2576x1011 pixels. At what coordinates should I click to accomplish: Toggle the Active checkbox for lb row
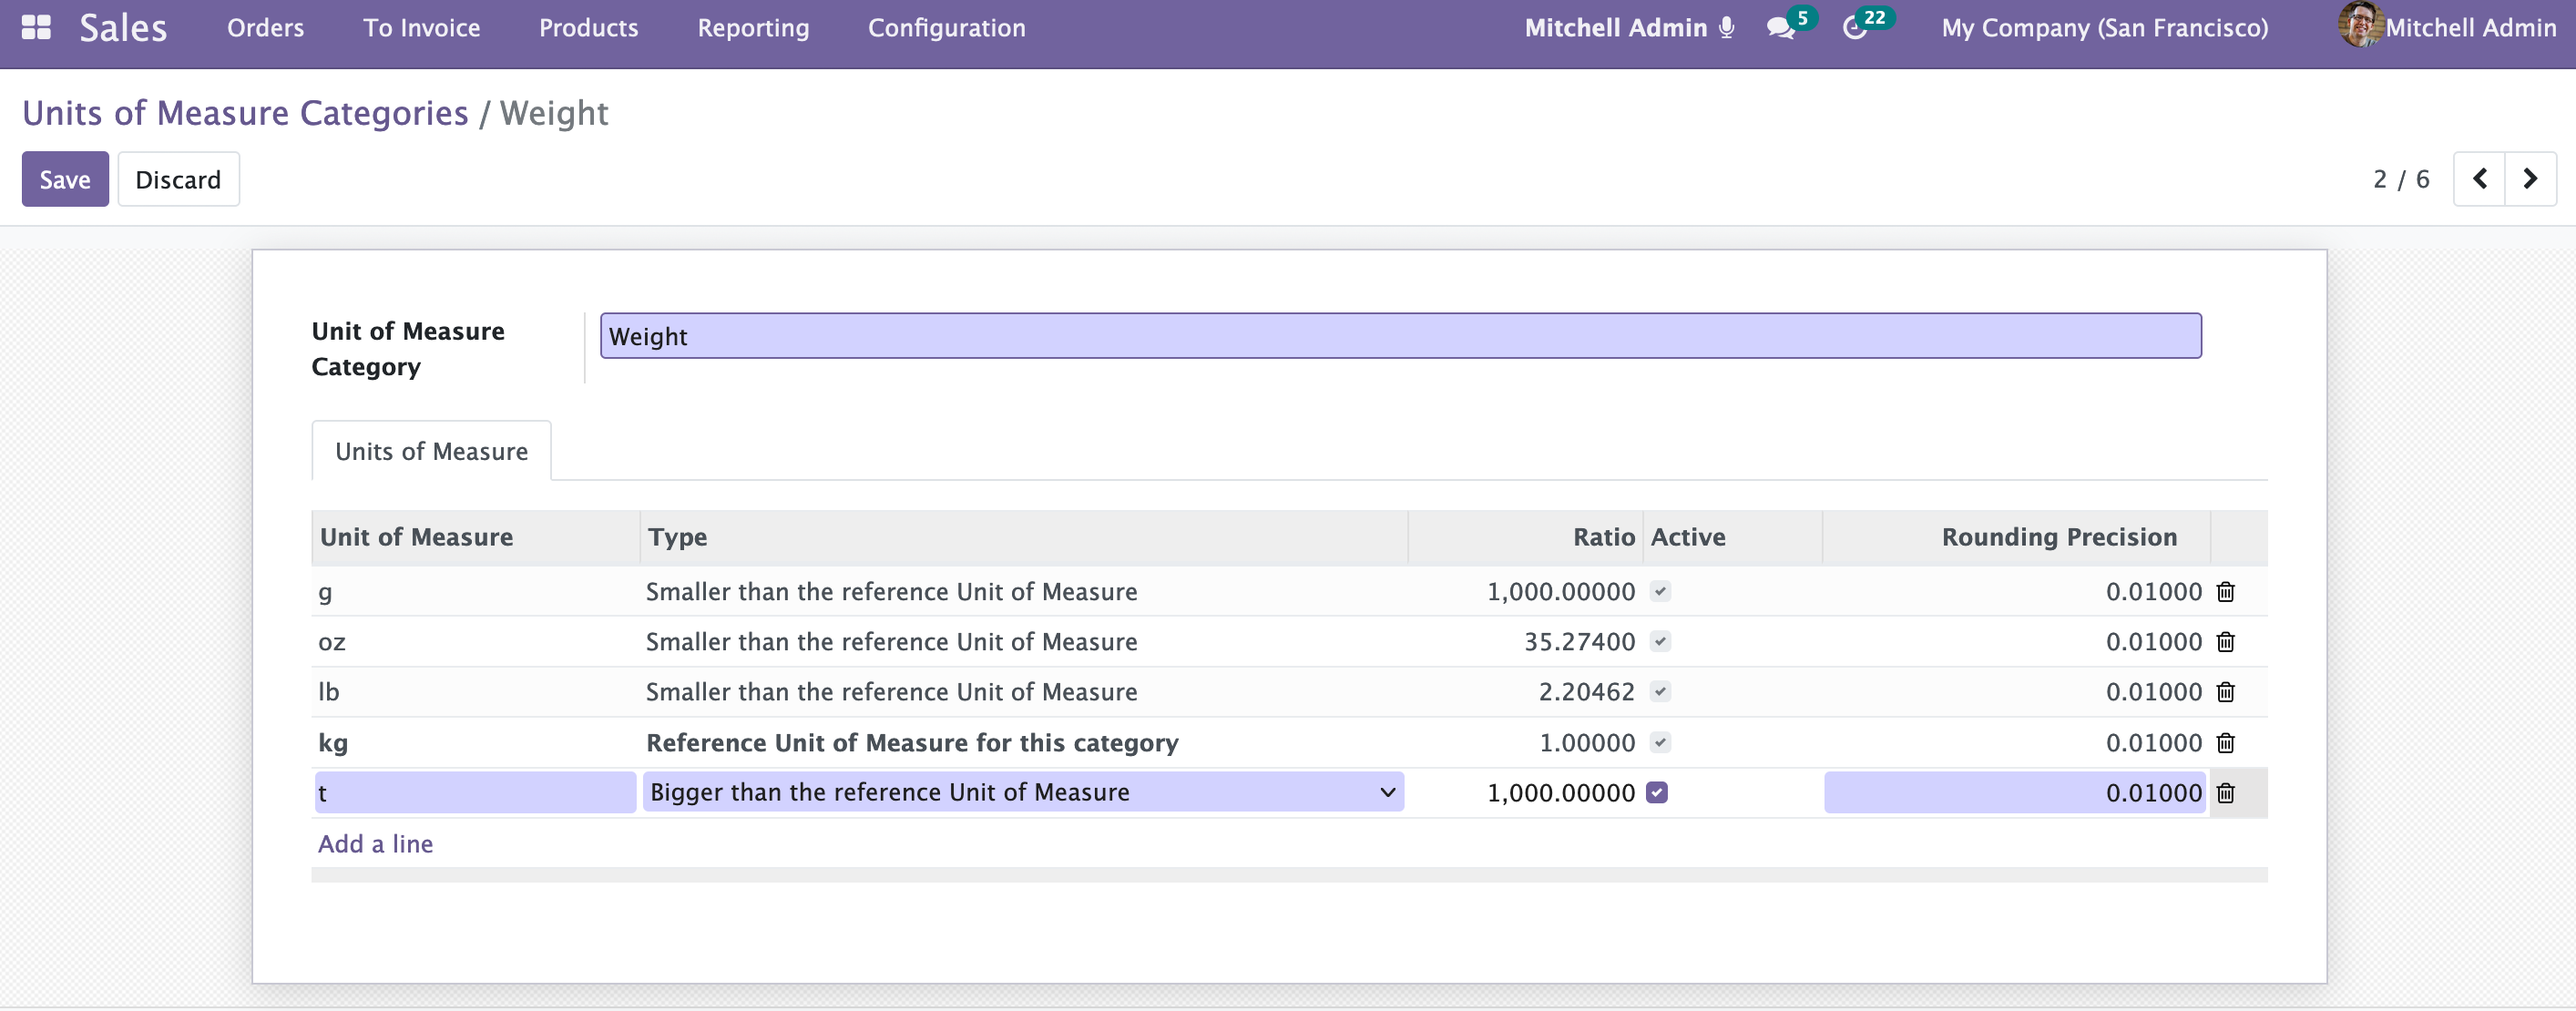point(1660,692)
